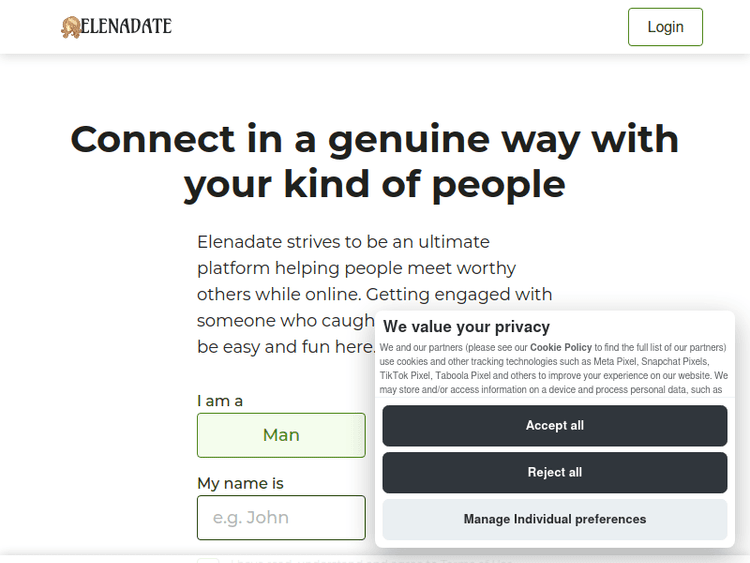Click 'your kind of people' headline line

pos(374,184)
